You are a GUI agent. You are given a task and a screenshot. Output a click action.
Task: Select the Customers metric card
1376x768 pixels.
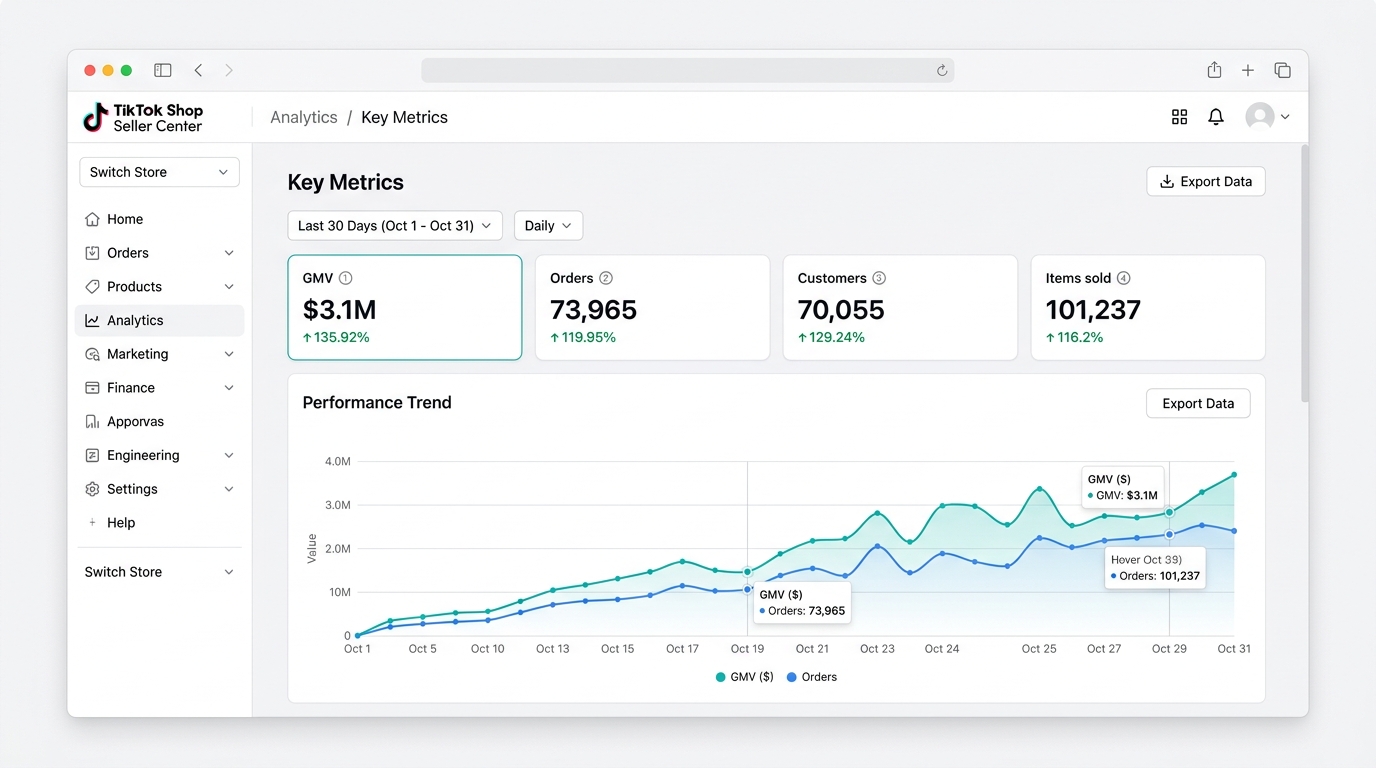[900, 307]
